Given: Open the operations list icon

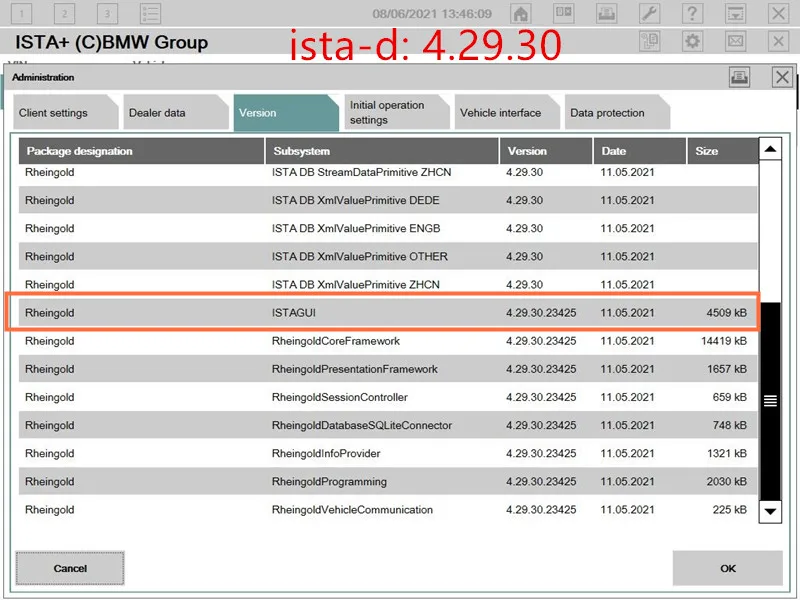Looking at the screenshot, I should pos(151,13).
